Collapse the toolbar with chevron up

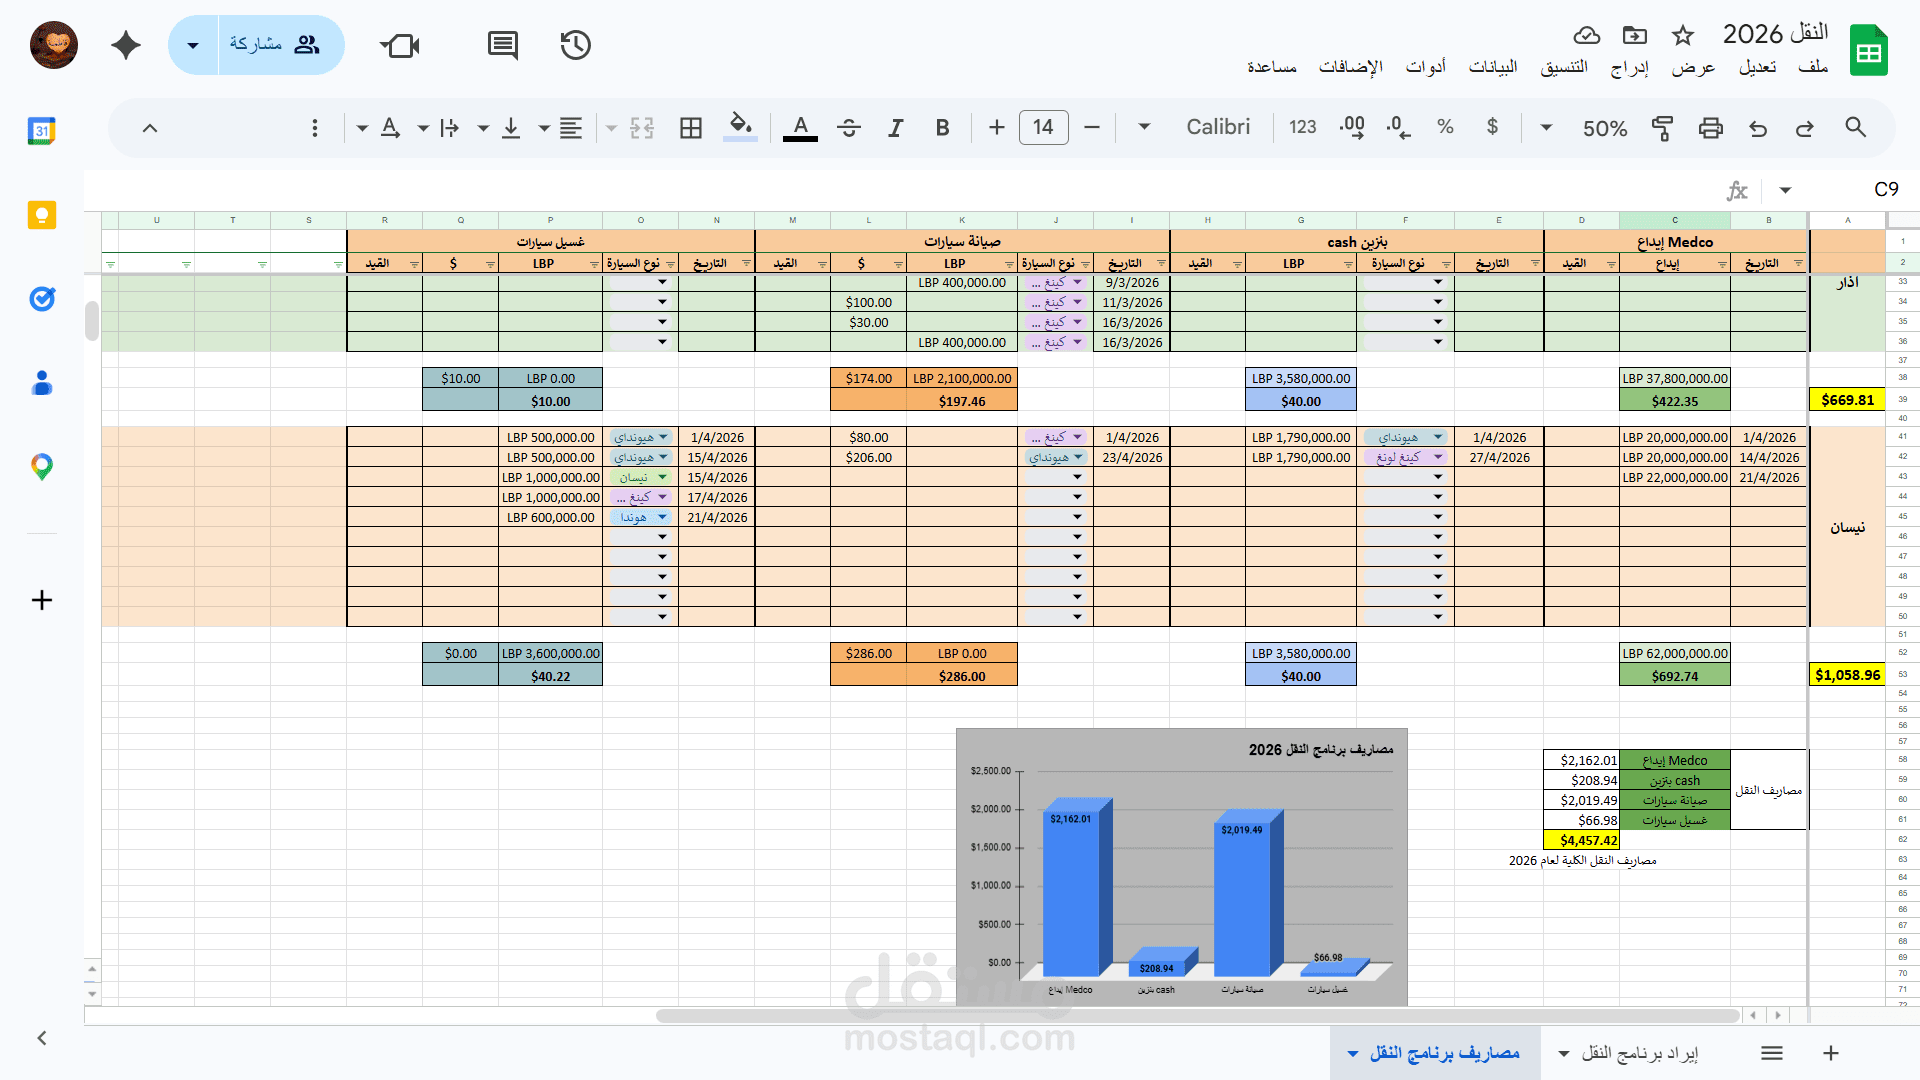pyautogui.click(x=150, y=128)
